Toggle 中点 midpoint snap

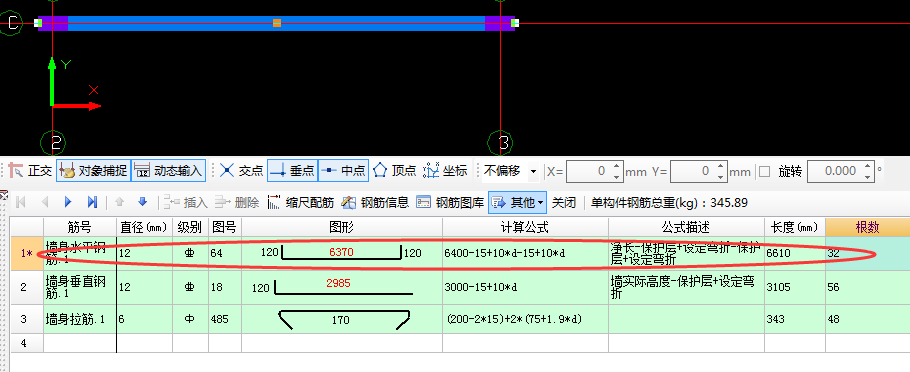tap(344, 171)
